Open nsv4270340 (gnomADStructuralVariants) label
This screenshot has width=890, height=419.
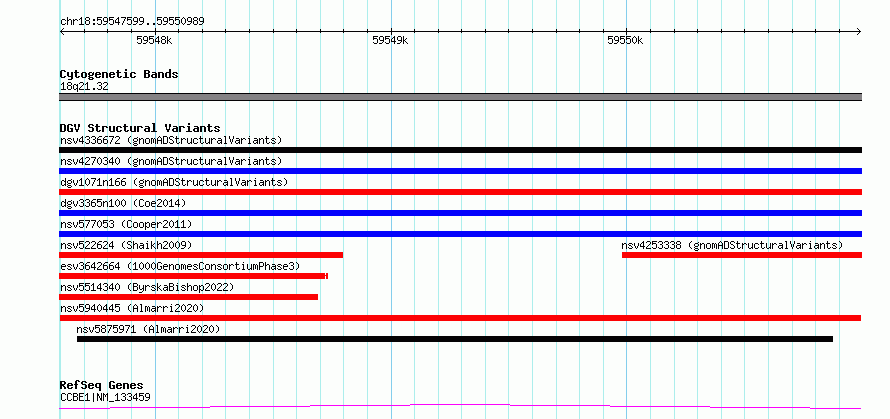pyautogui.click(x=171, y=161)
